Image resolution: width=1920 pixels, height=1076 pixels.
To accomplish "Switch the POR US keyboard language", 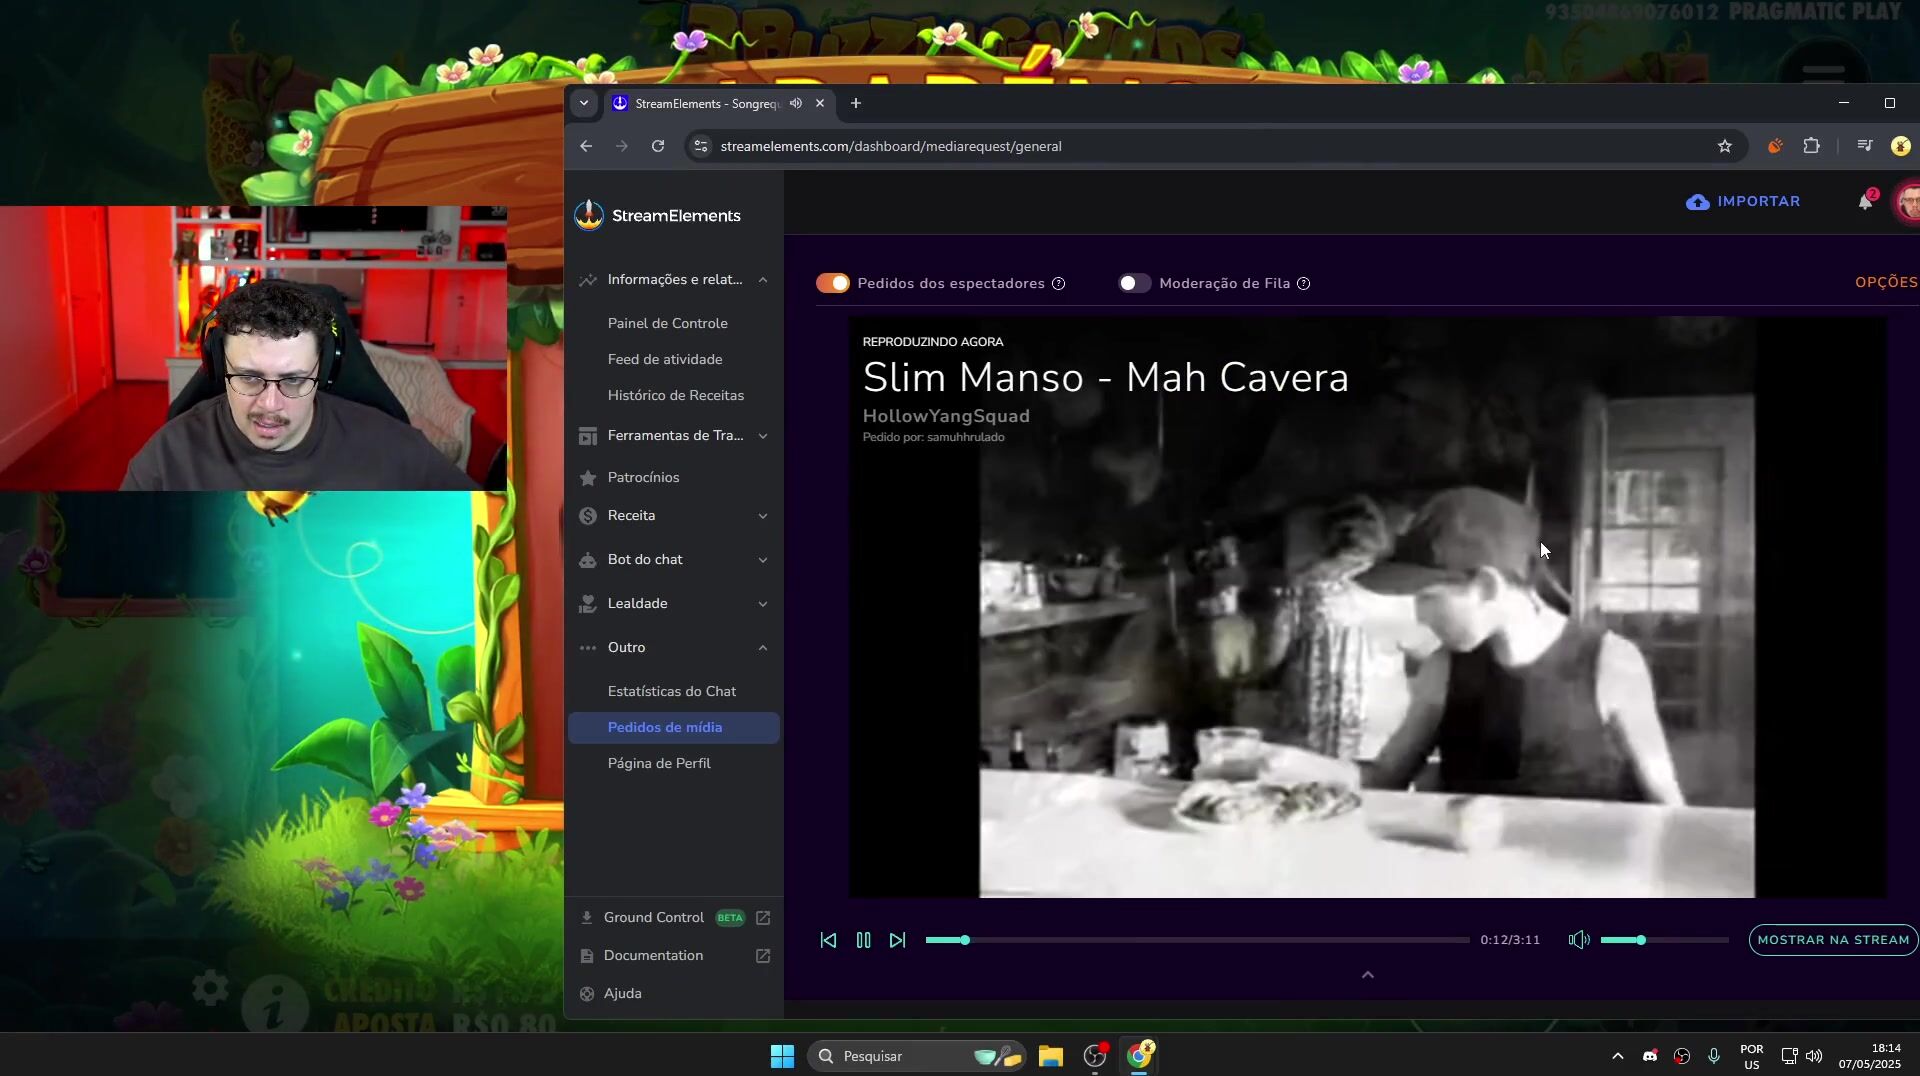I will coord(1752,1056).
